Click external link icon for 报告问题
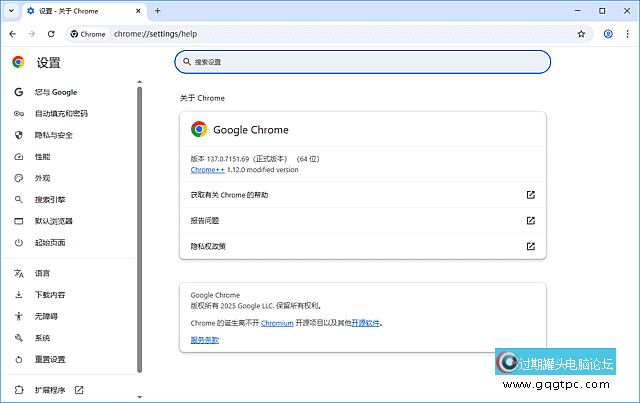 point(531,220)
